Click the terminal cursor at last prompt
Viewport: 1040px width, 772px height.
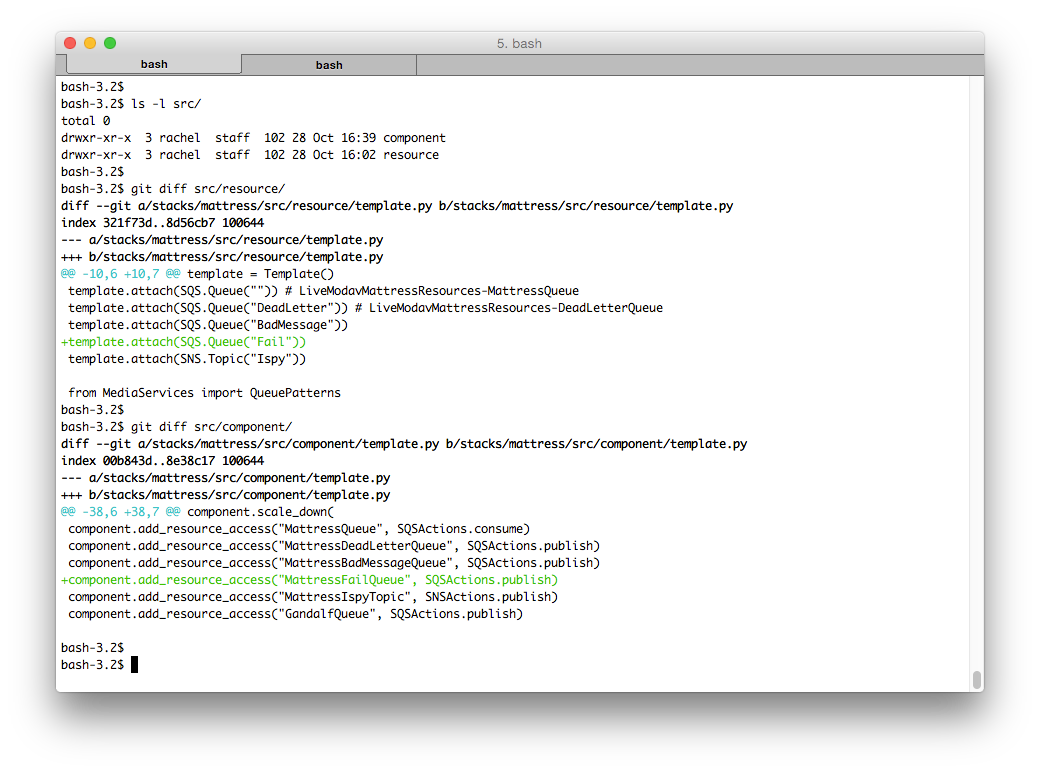click(135, 665)
